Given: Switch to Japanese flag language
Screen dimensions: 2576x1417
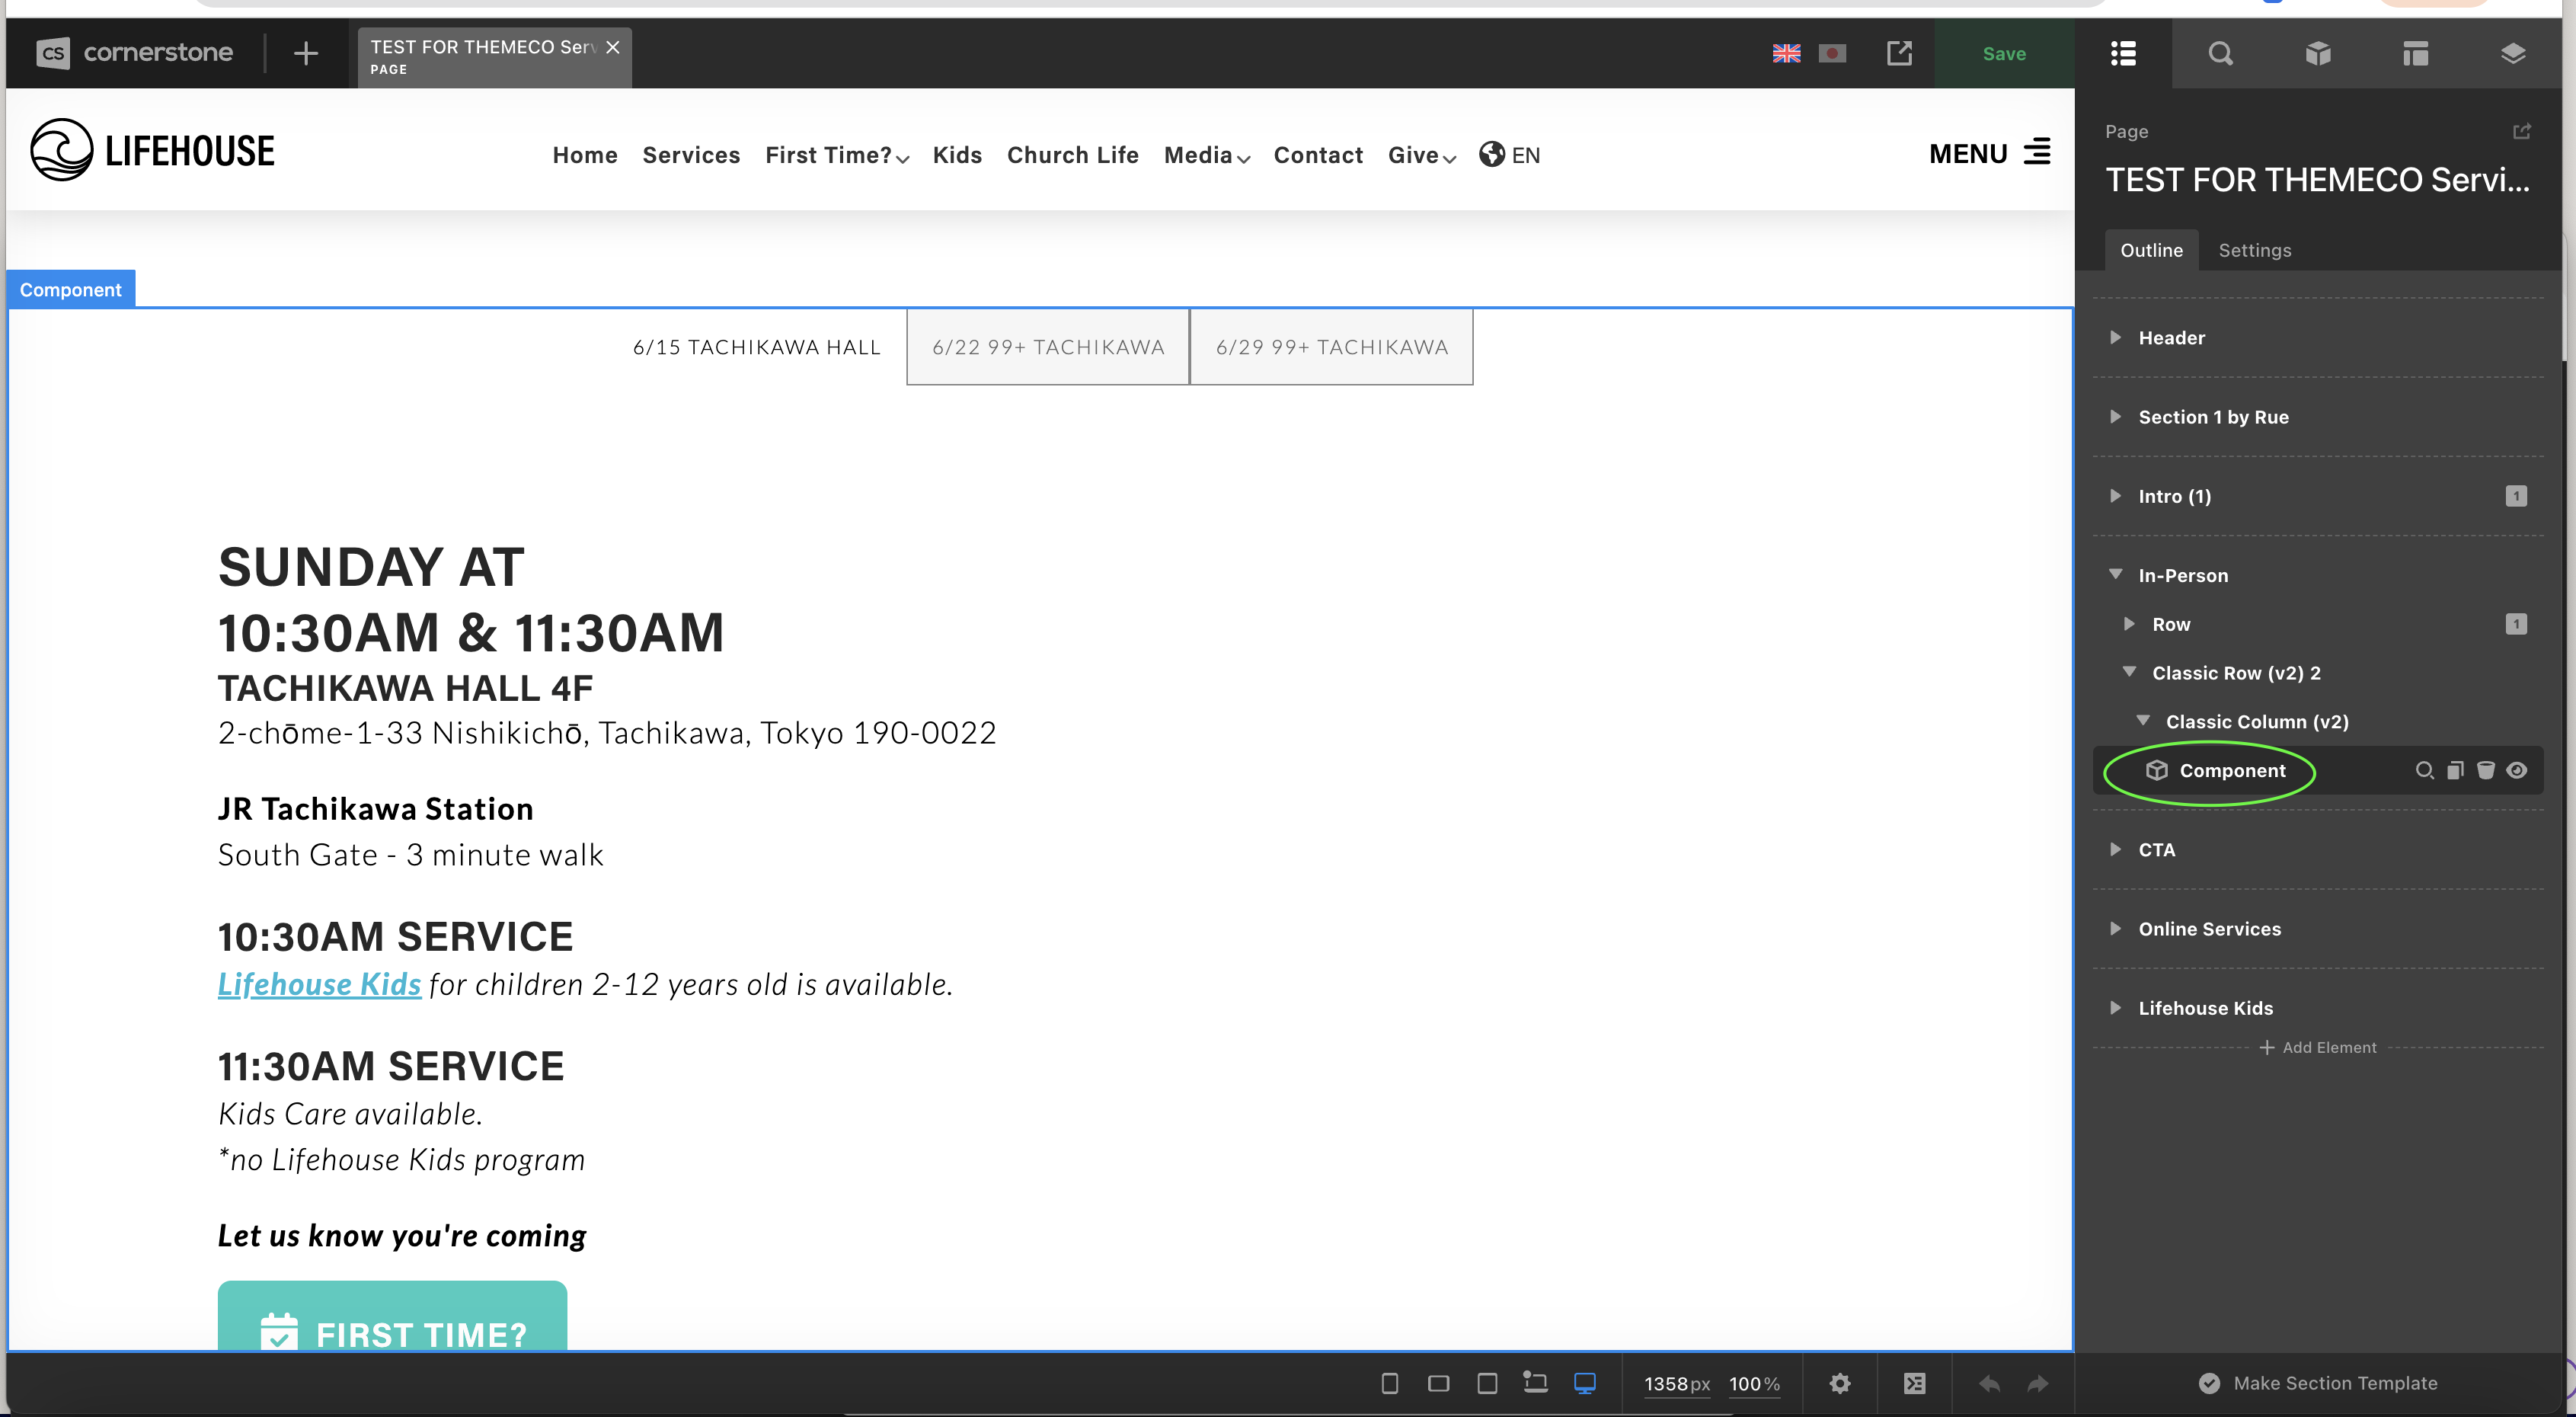Looking at the screenshot, I should pos(1832,53).
